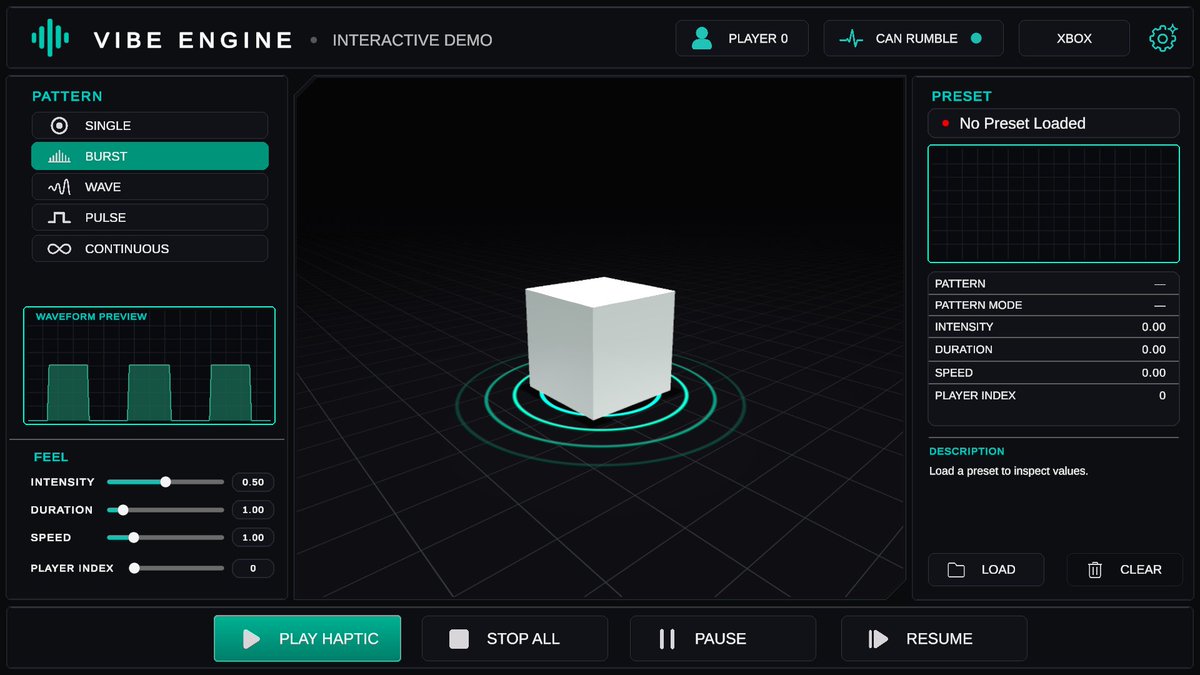Click the Wave pattern squiggle icon
Viewport: 1200px width, 675px height.
59,187
